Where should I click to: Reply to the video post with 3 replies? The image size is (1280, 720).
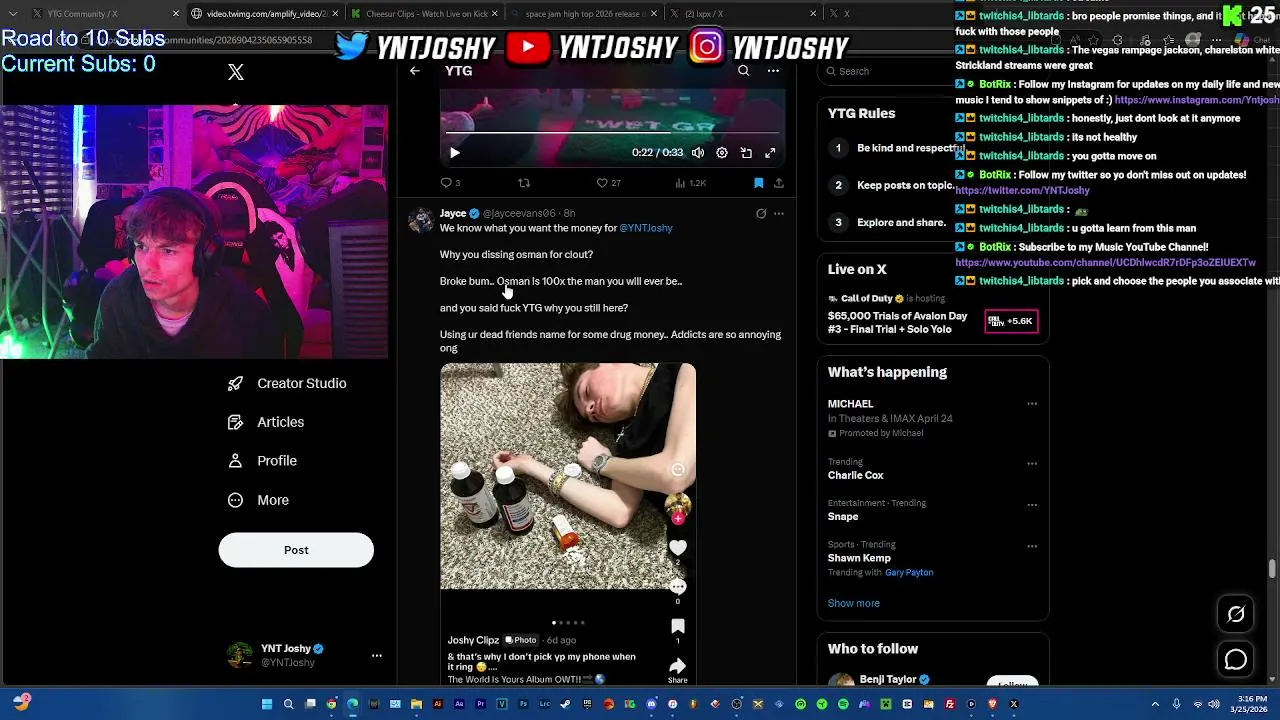pos(450,183)
